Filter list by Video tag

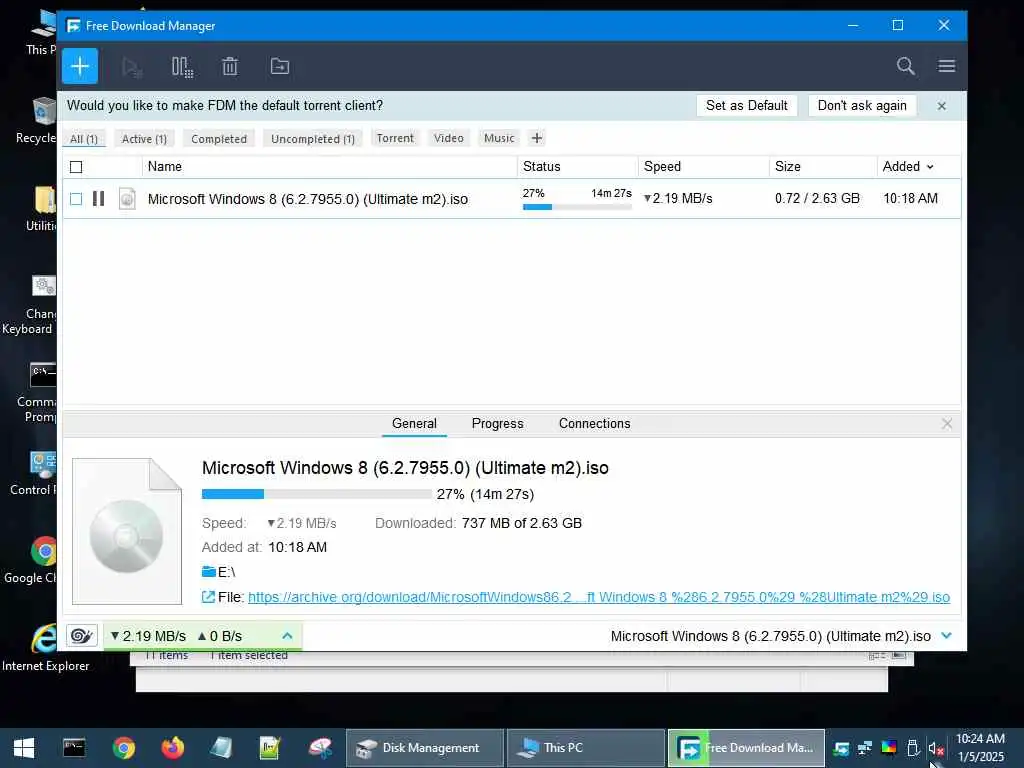click(x=449, y=138)
